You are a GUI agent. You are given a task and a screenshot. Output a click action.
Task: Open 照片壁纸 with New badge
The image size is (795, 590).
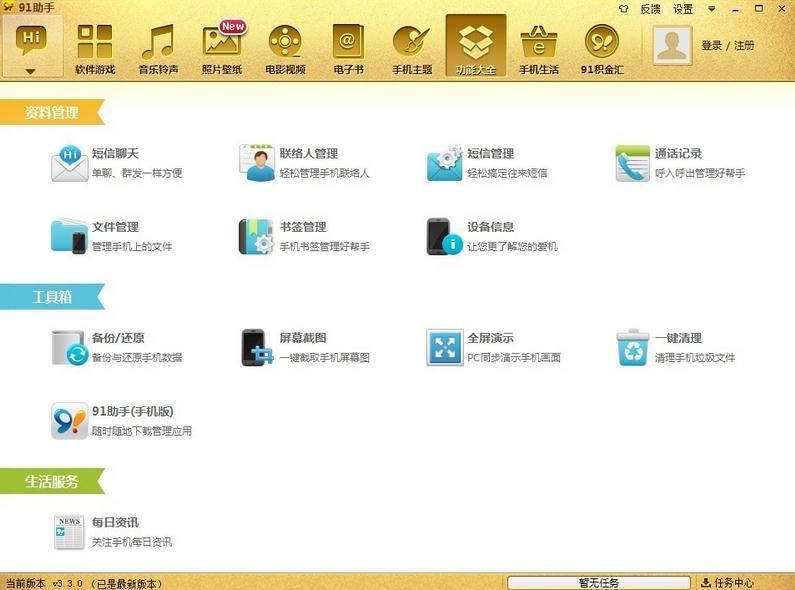(222, 48)
